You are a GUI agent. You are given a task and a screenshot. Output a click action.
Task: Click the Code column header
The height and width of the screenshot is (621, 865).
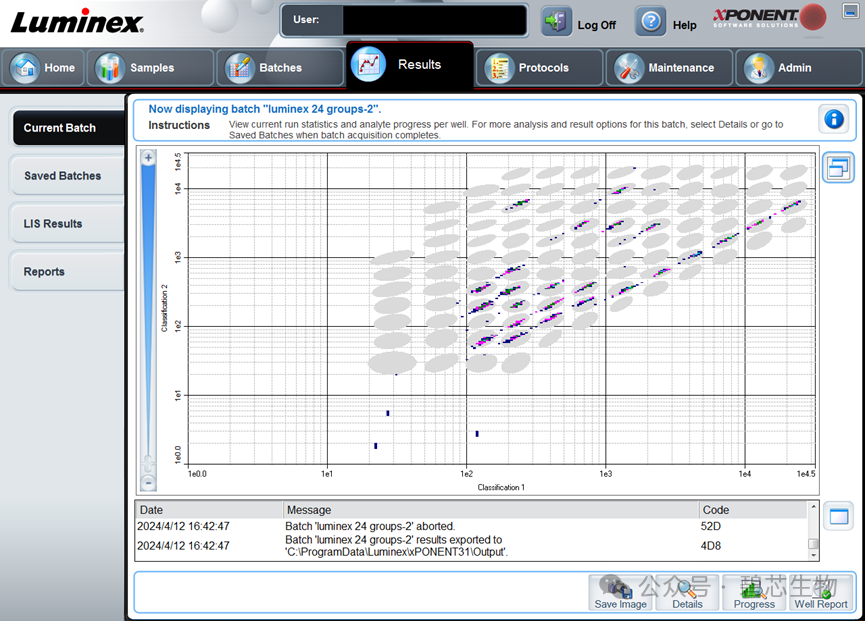(752, 510)
